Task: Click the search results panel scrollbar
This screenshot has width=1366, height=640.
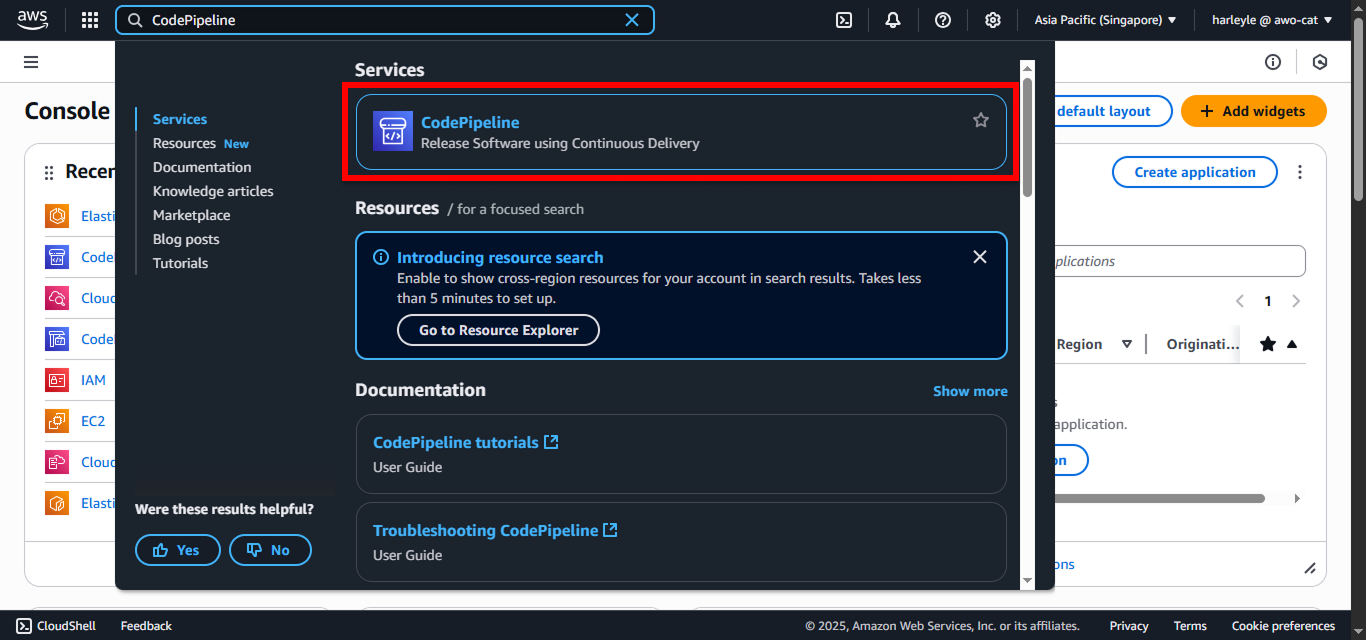Action: pos(1027,137)
